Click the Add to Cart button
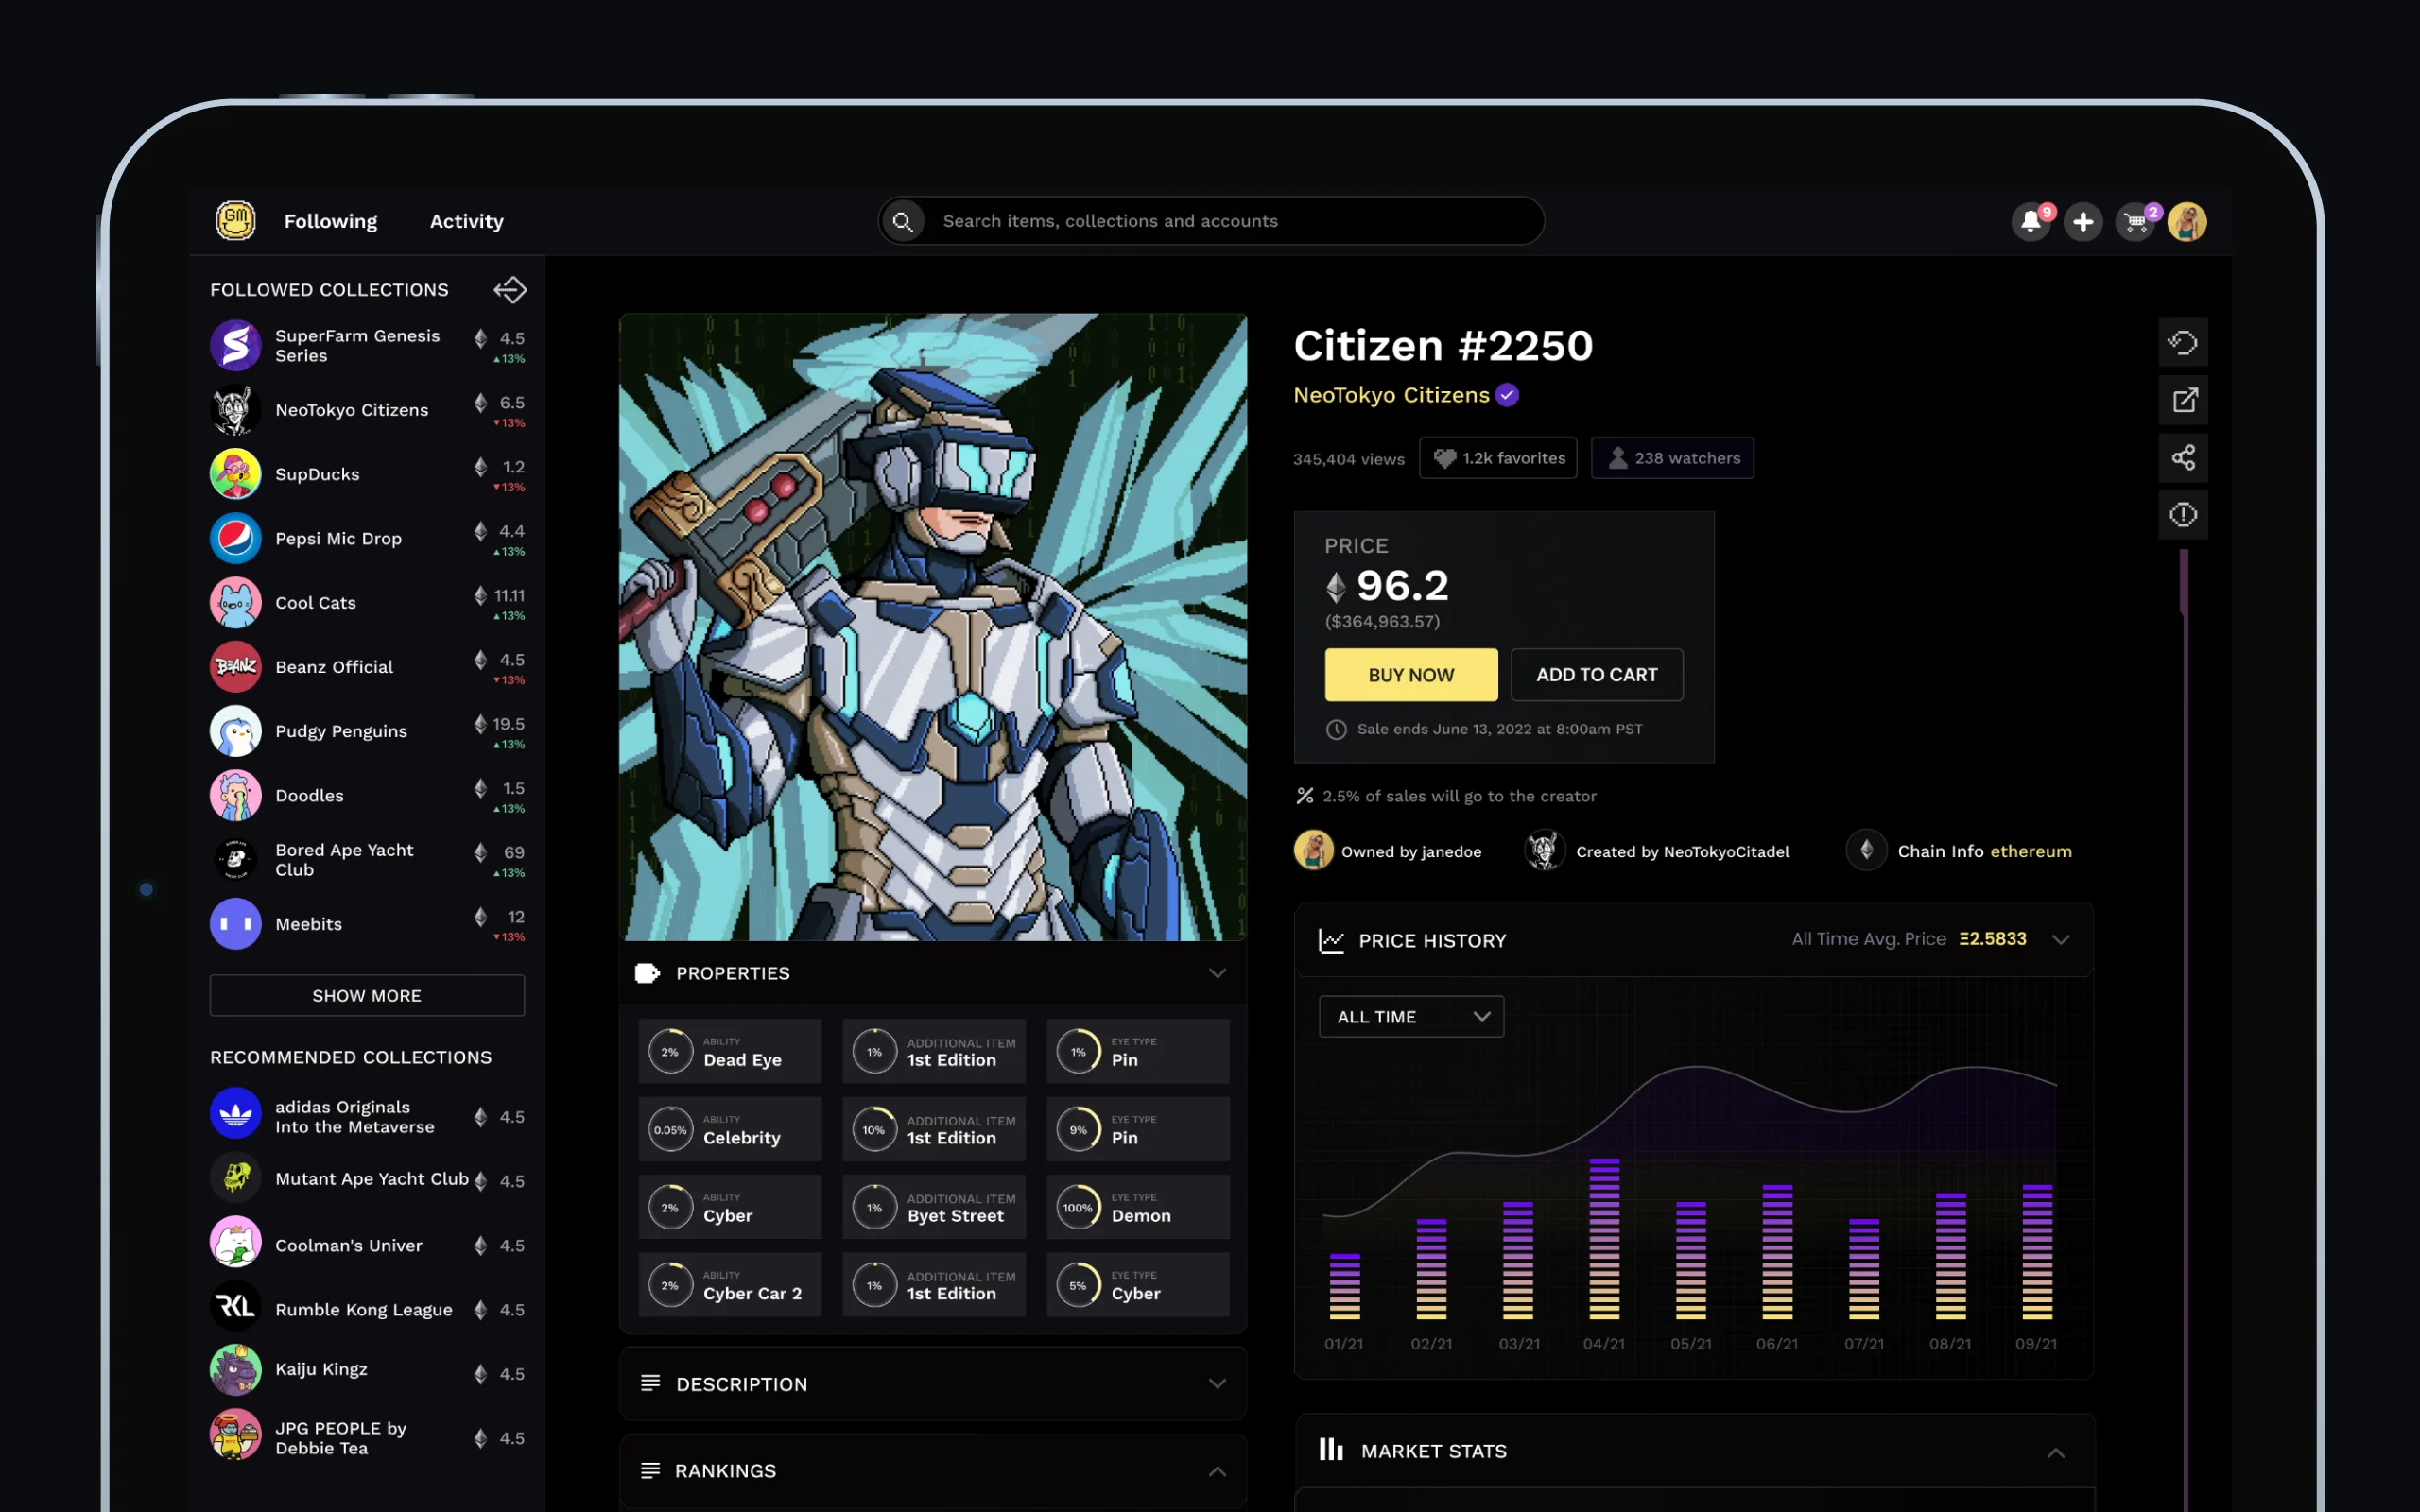 [1597, 675]
